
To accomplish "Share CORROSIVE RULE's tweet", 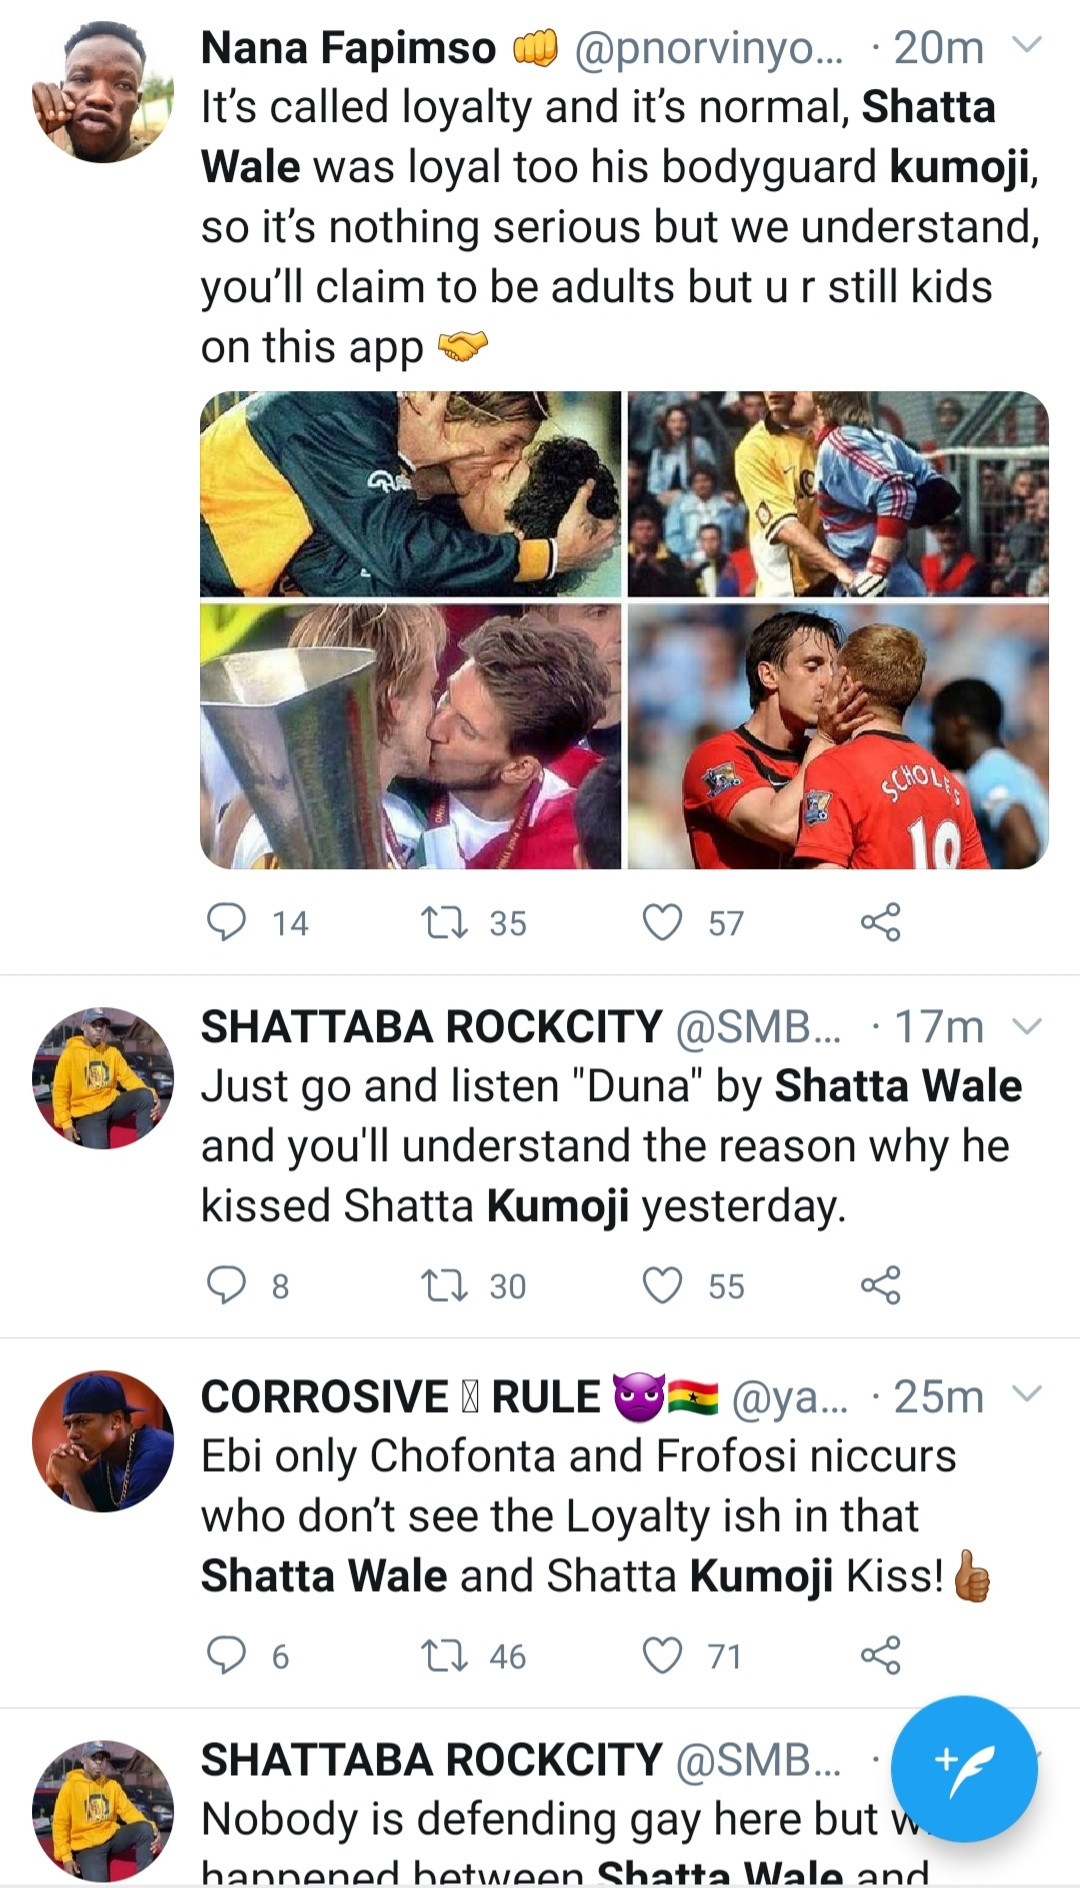I will point(880,1655).
